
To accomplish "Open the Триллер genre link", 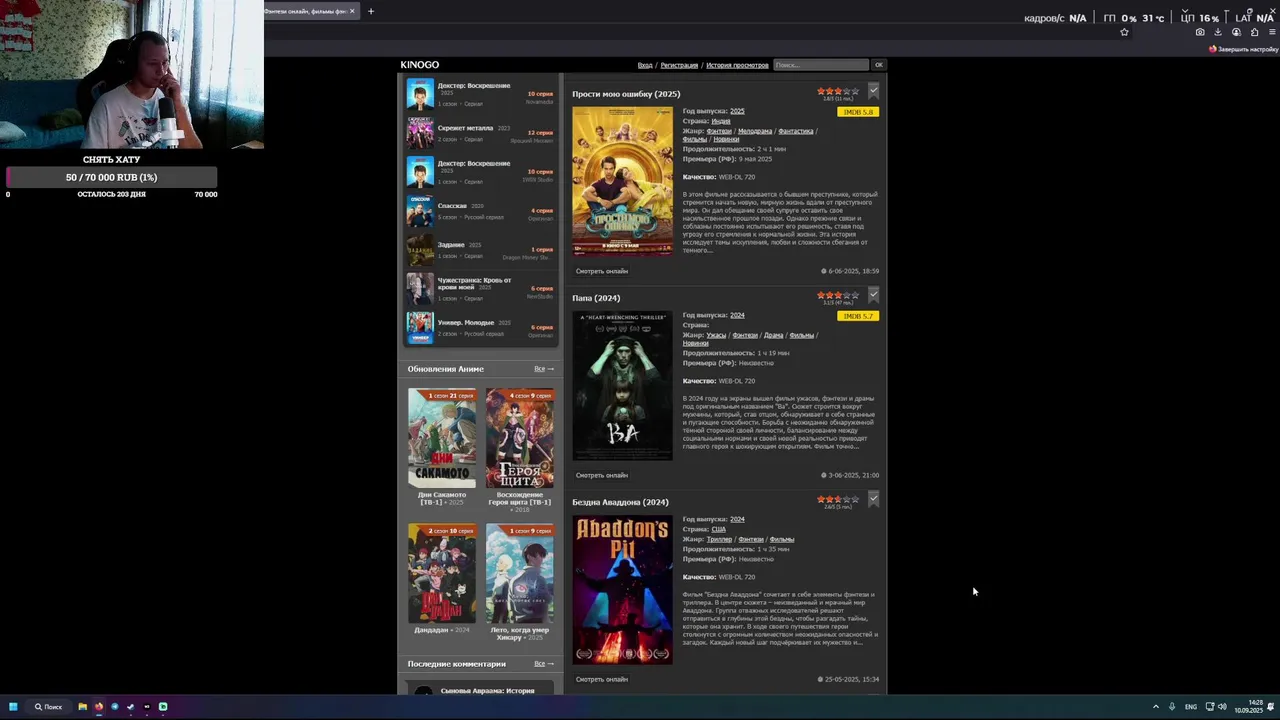I will [x=719, y=539].
